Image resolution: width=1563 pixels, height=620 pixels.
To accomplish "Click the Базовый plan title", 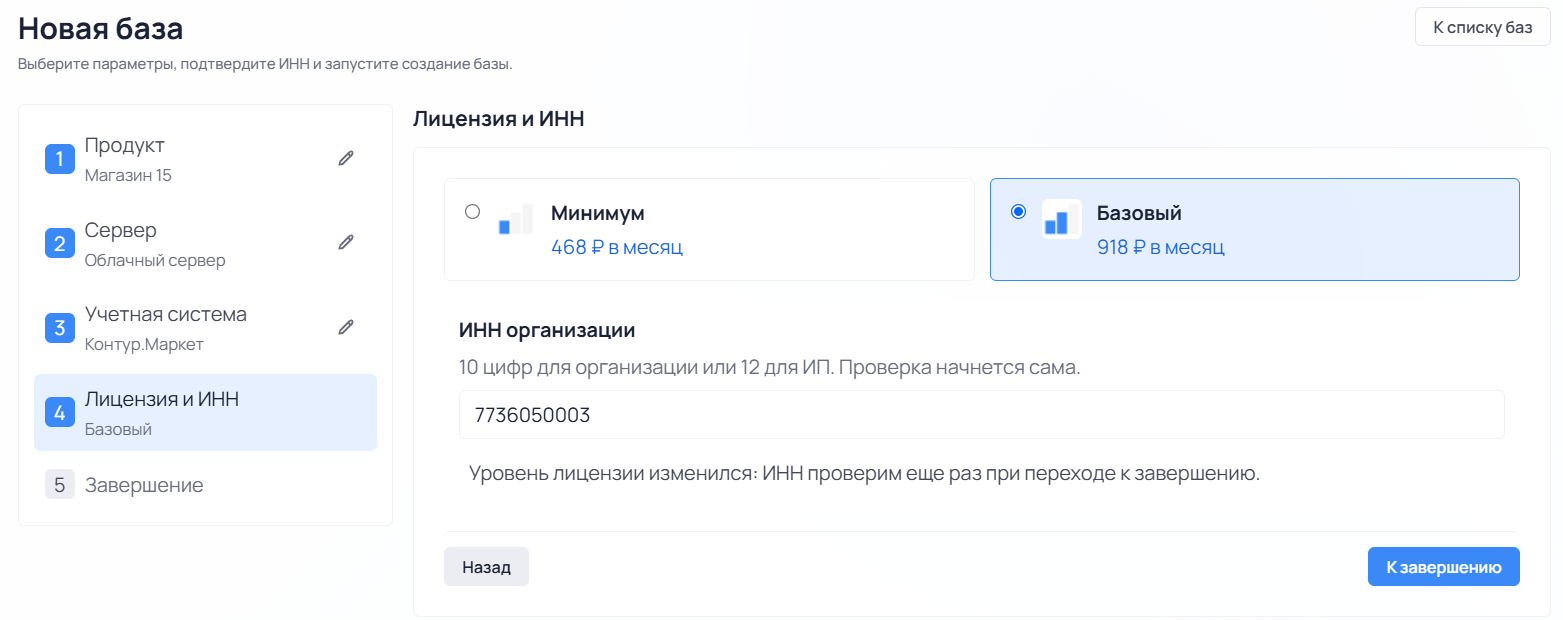I will click(x=1139, y=213).
